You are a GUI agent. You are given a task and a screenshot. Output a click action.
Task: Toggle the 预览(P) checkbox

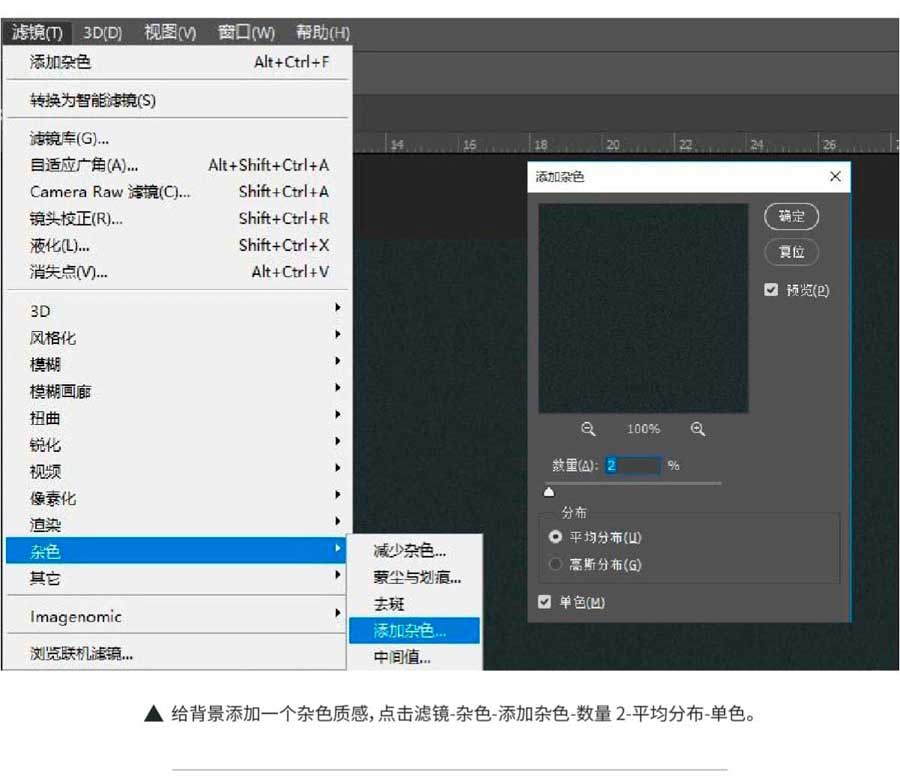pos(771,290)
